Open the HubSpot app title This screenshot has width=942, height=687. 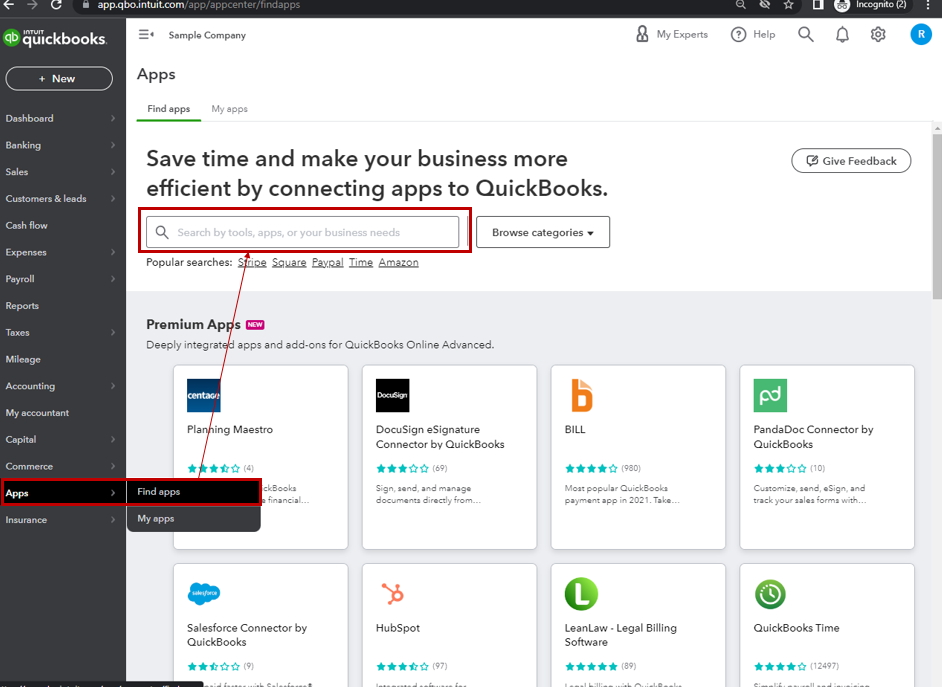(x=398, y=628)
